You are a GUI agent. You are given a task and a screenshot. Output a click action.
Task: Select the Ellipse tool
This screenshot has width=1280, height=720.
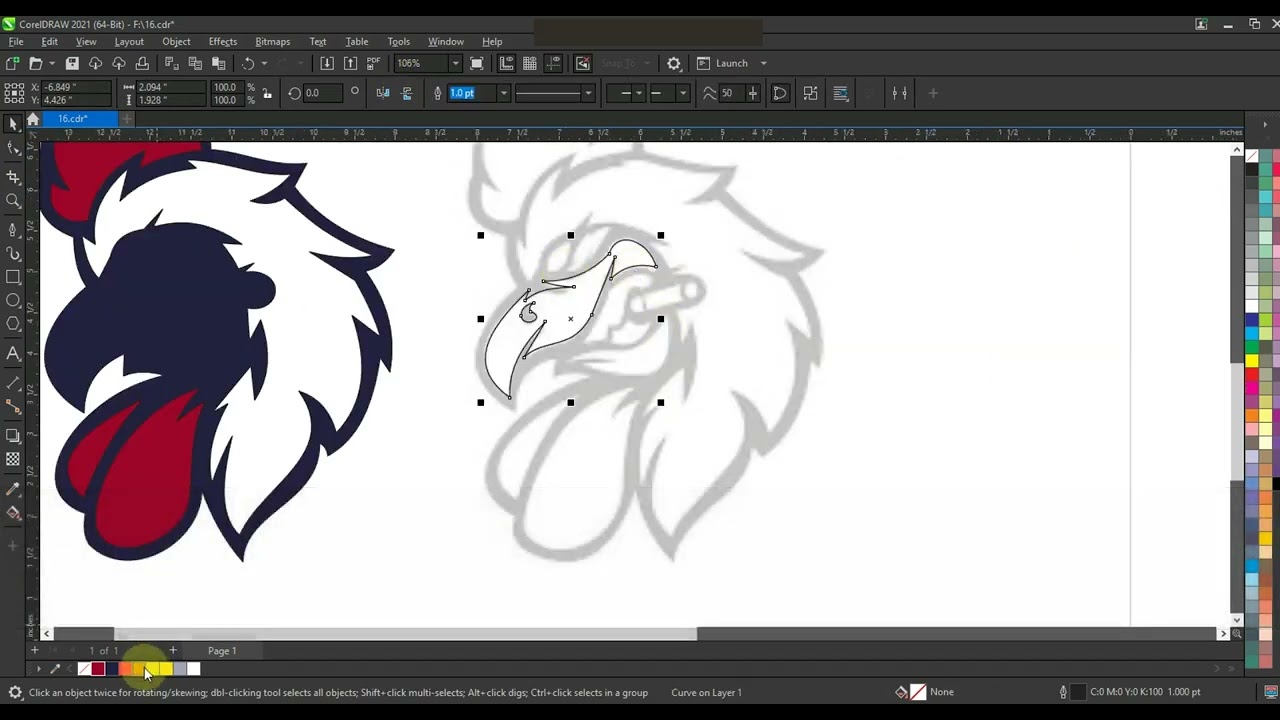coord(13,300)
